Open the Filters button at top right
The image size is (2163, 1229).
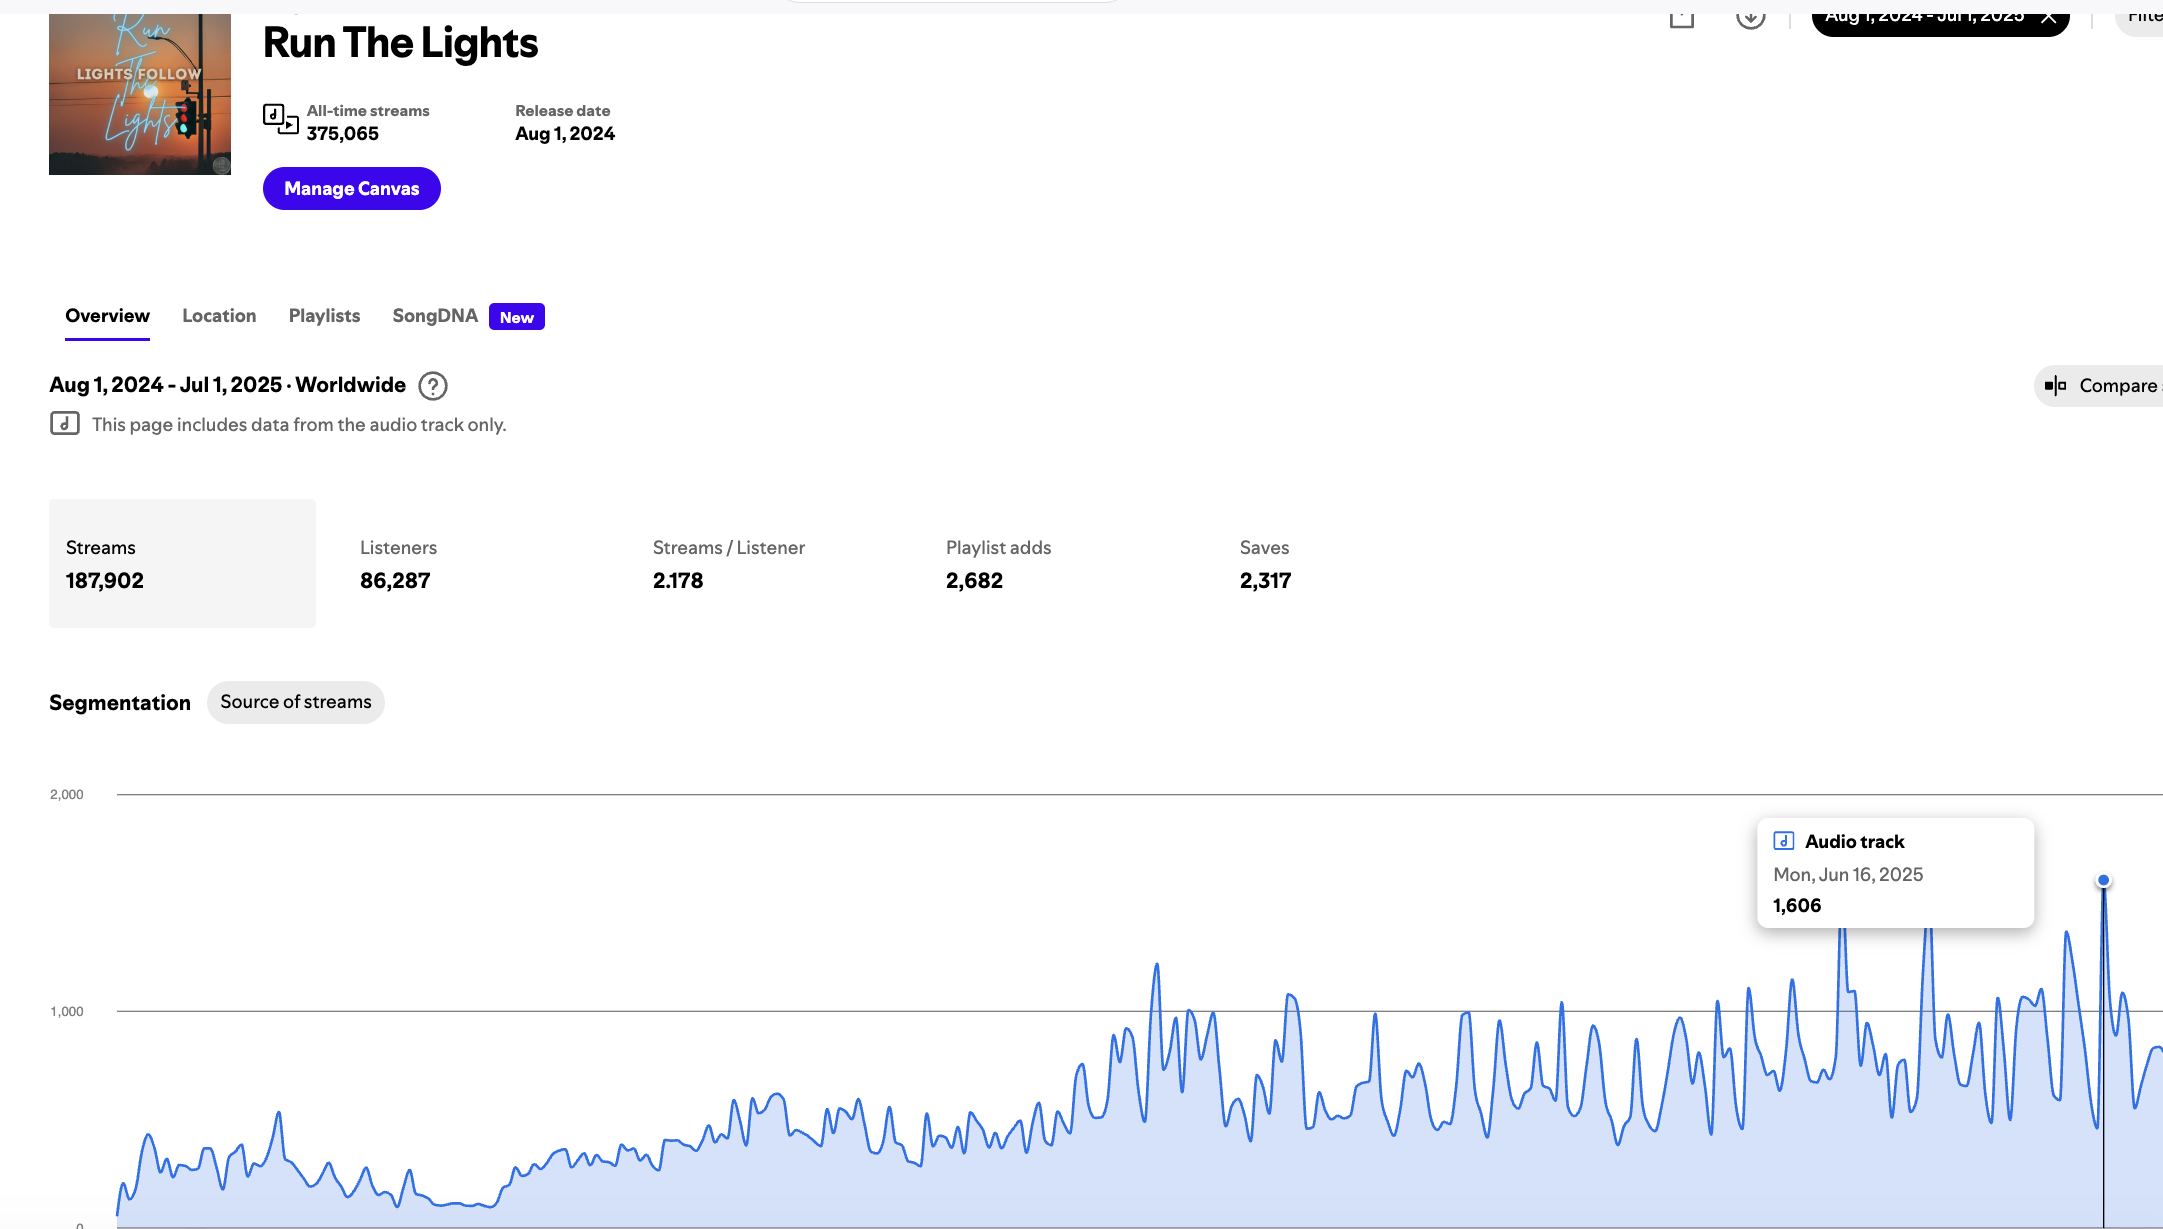[2142, 18]
